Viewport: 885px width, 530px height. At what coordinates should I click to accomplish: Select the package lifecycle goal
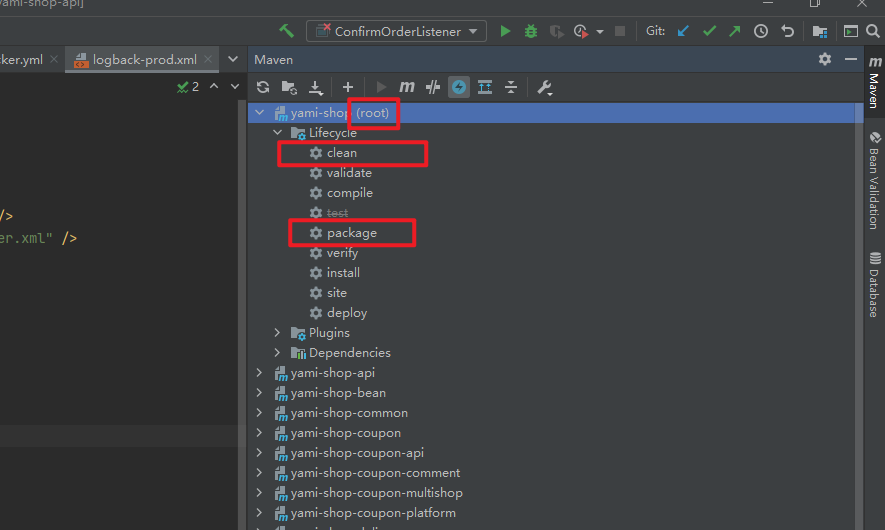(x=351, y=233)
